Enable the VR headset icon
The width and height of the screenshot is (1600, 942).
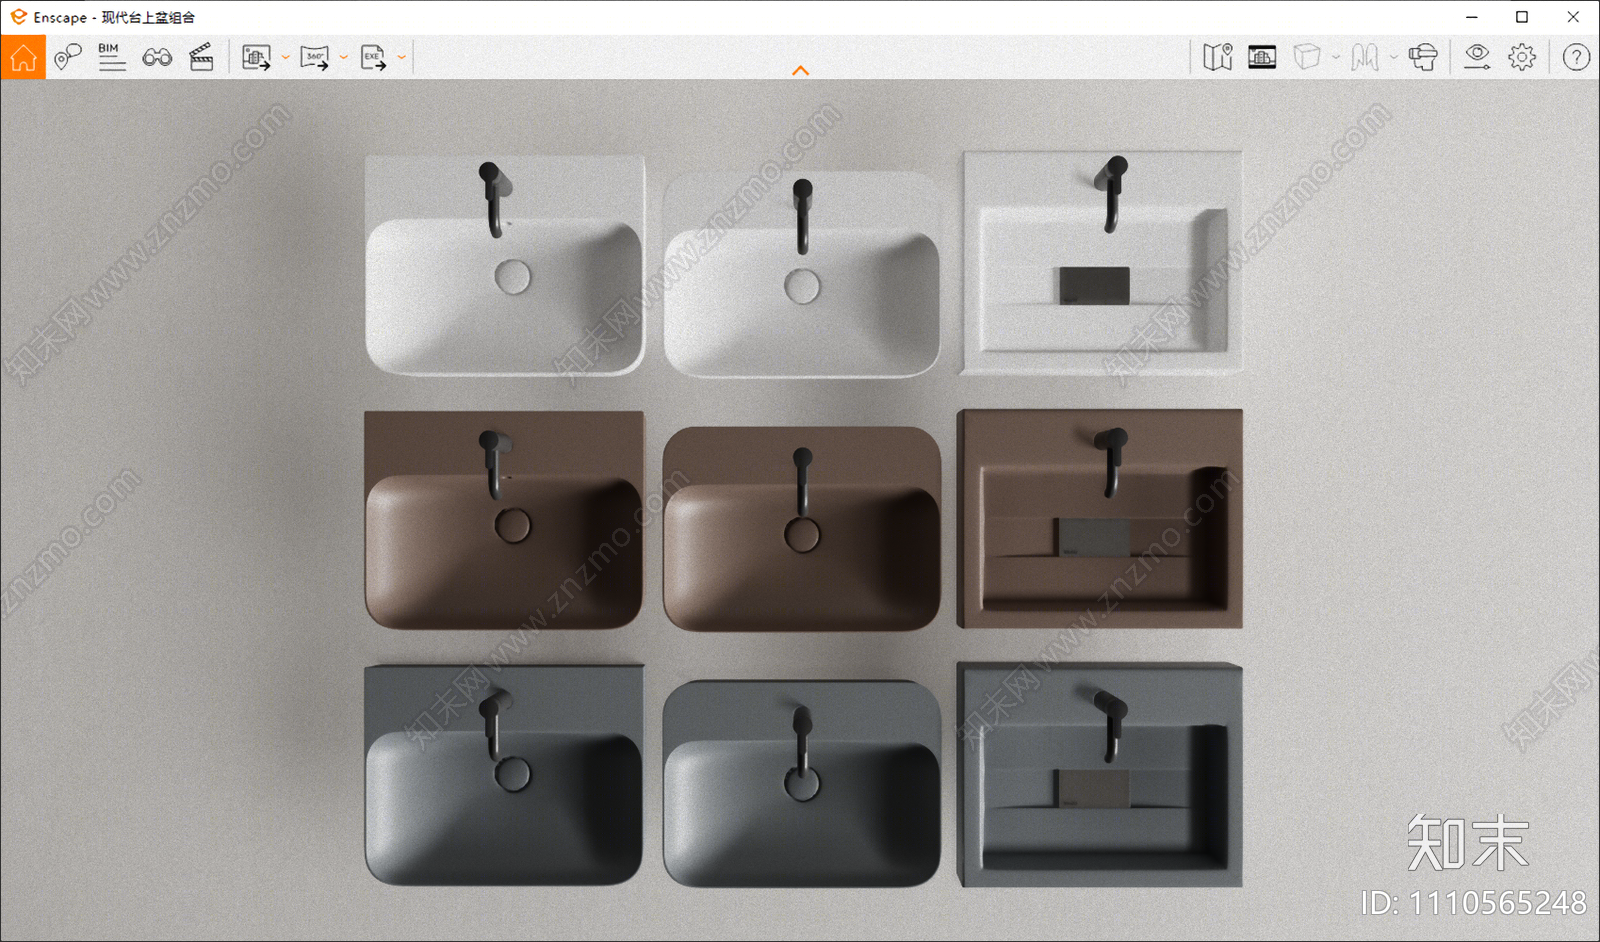1423,57
